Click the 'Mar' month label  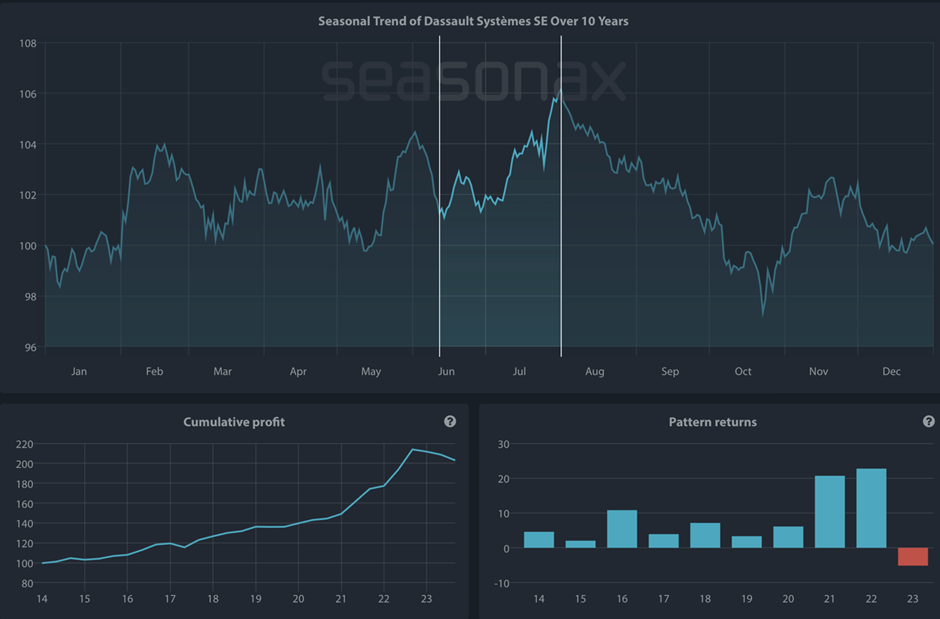coord(222,372)
